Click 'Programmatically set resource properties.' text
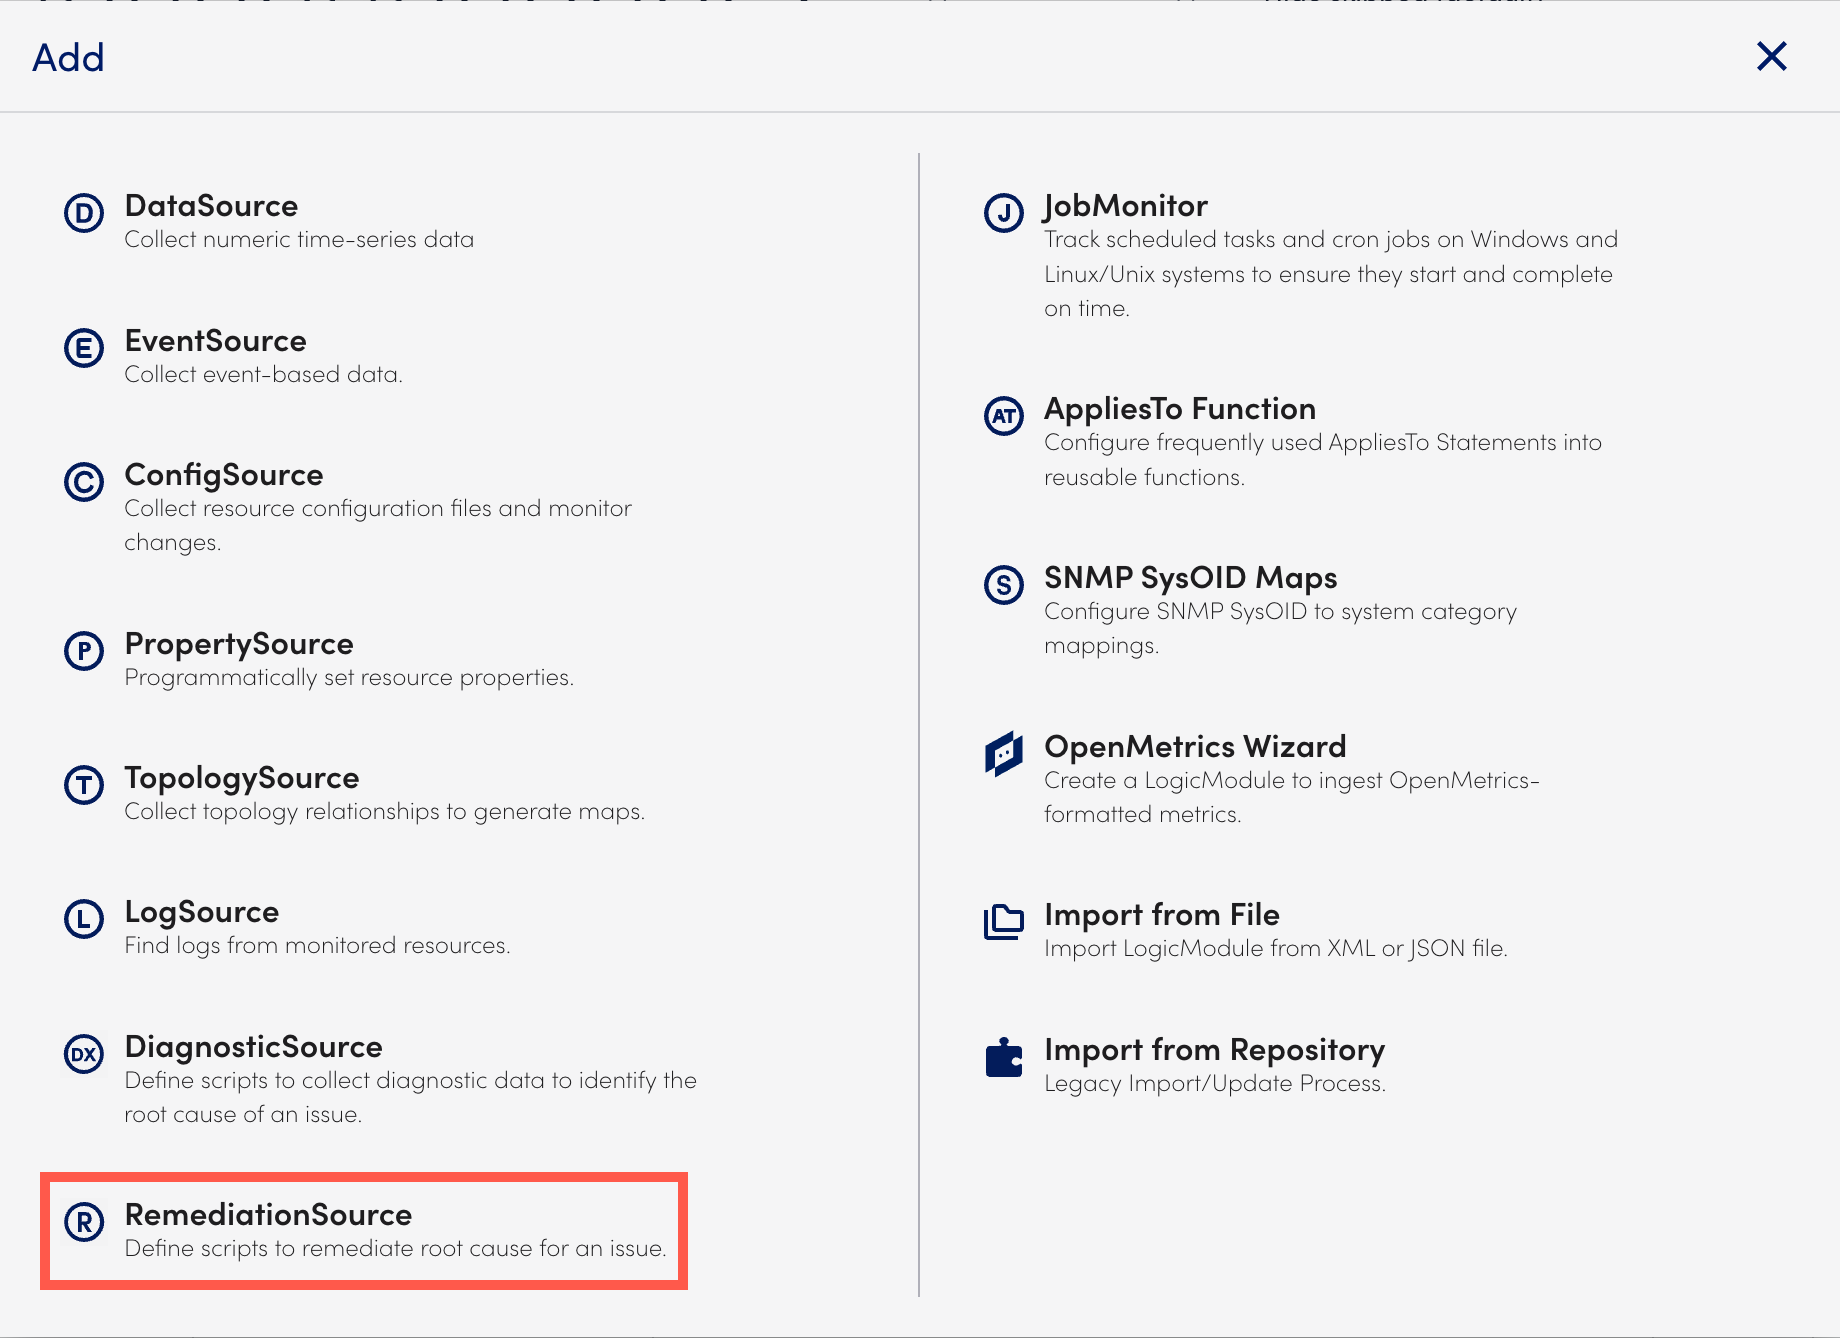This screenshot has height=1338, width=1840. (349, 678)
